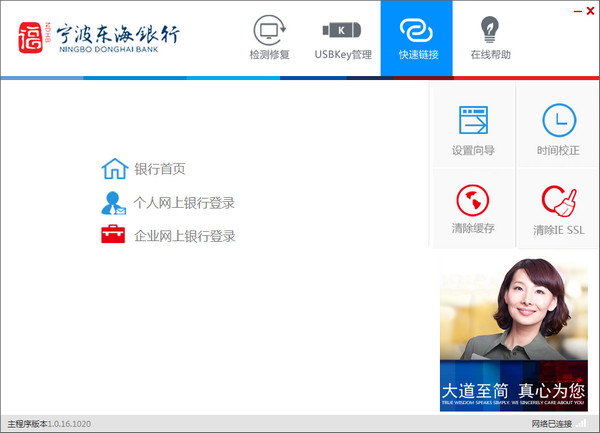Launch the 设置向导 setup wizard icon

(473, 120)
